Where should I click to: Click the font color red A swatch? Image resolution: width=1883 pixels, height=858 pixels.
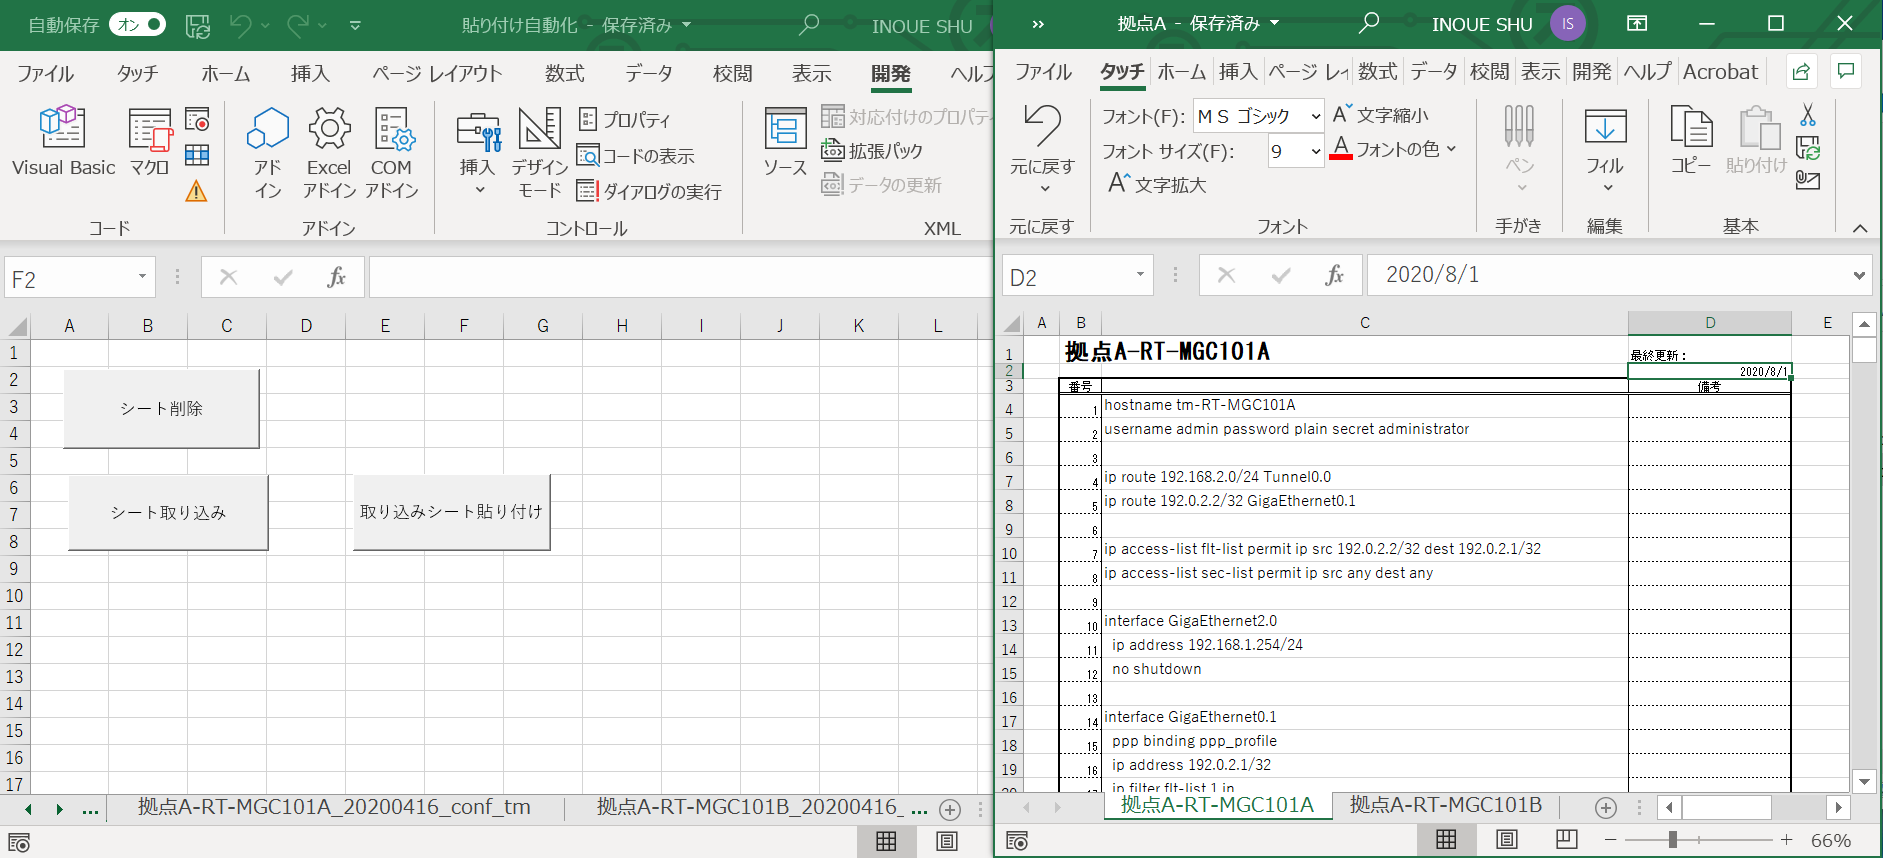1341,149
